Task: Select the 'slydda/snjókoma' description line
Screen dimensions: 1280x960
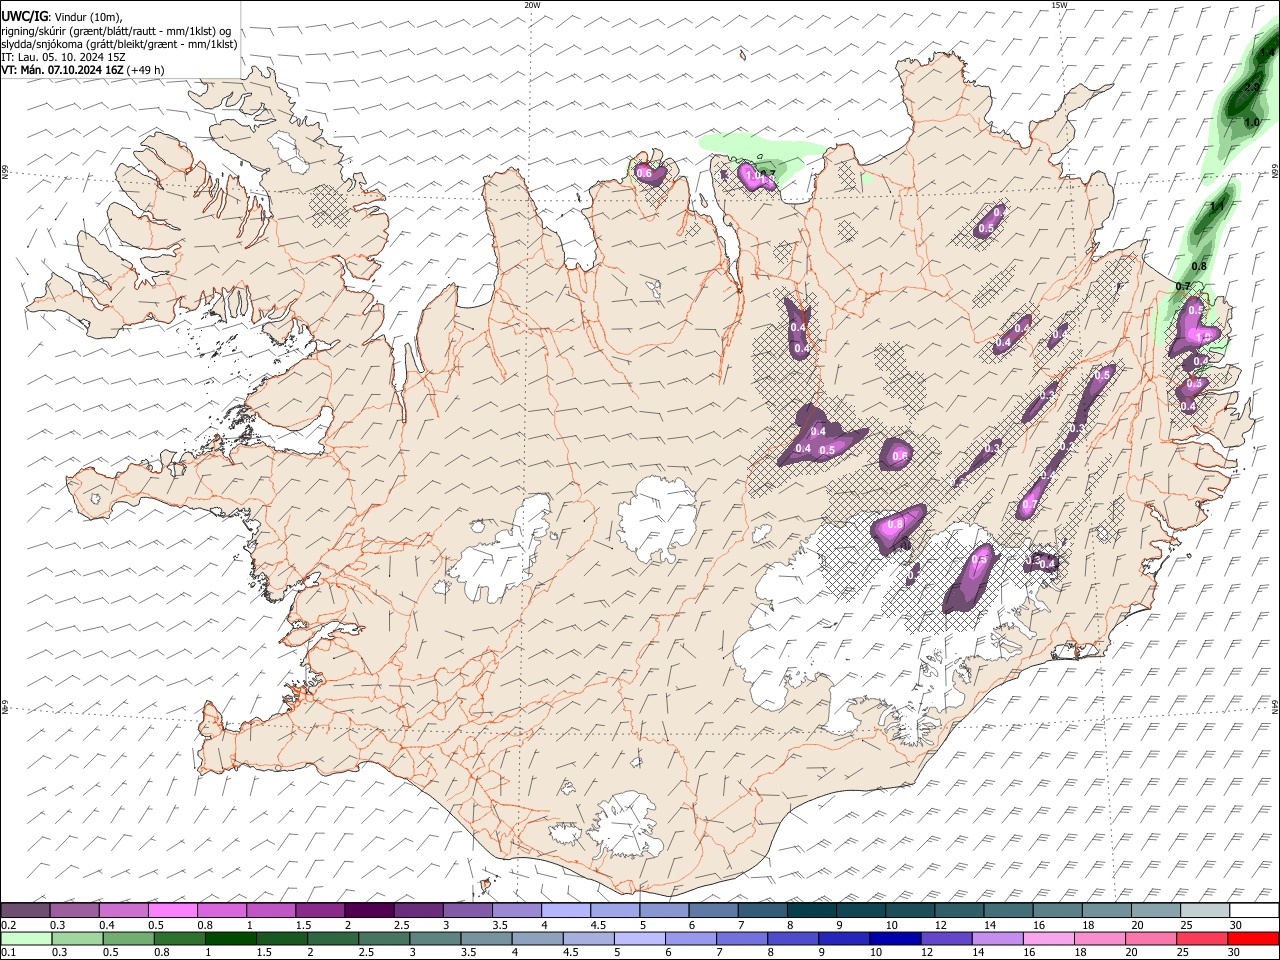Action: pos(120,43)
